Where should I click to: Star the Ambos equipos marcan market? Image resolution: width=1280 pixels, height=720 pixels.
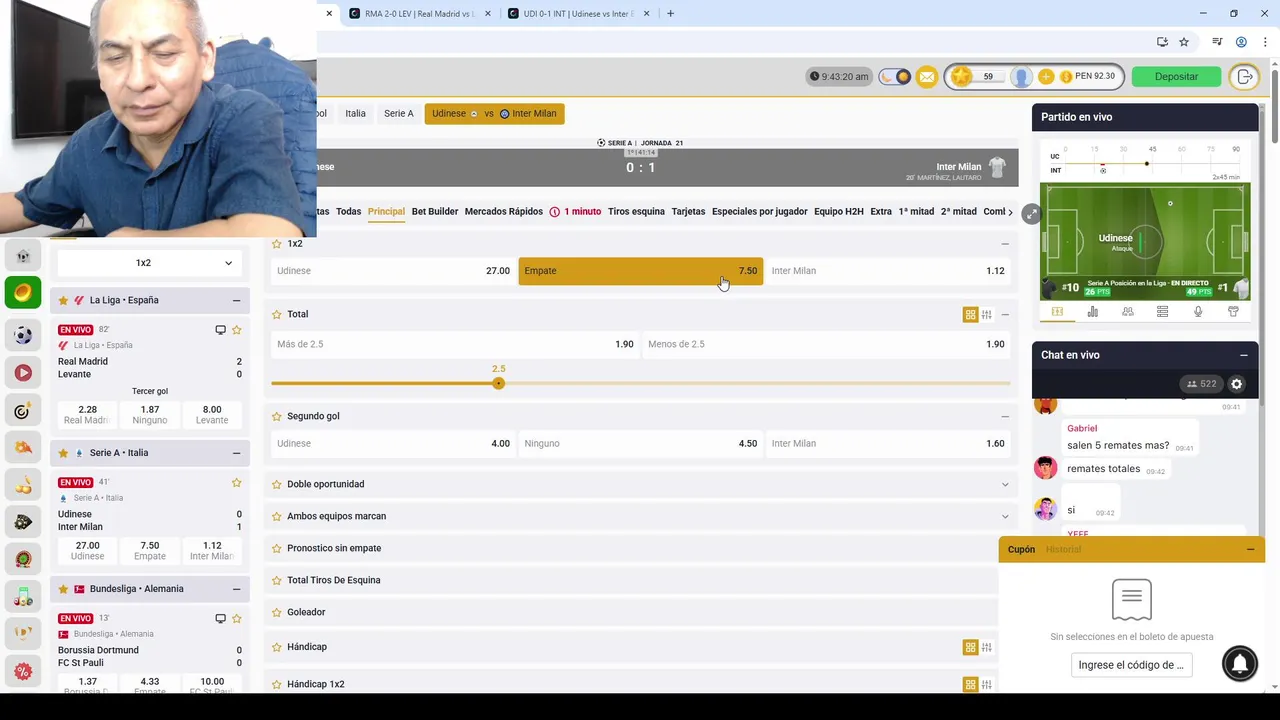pos(277,516)
